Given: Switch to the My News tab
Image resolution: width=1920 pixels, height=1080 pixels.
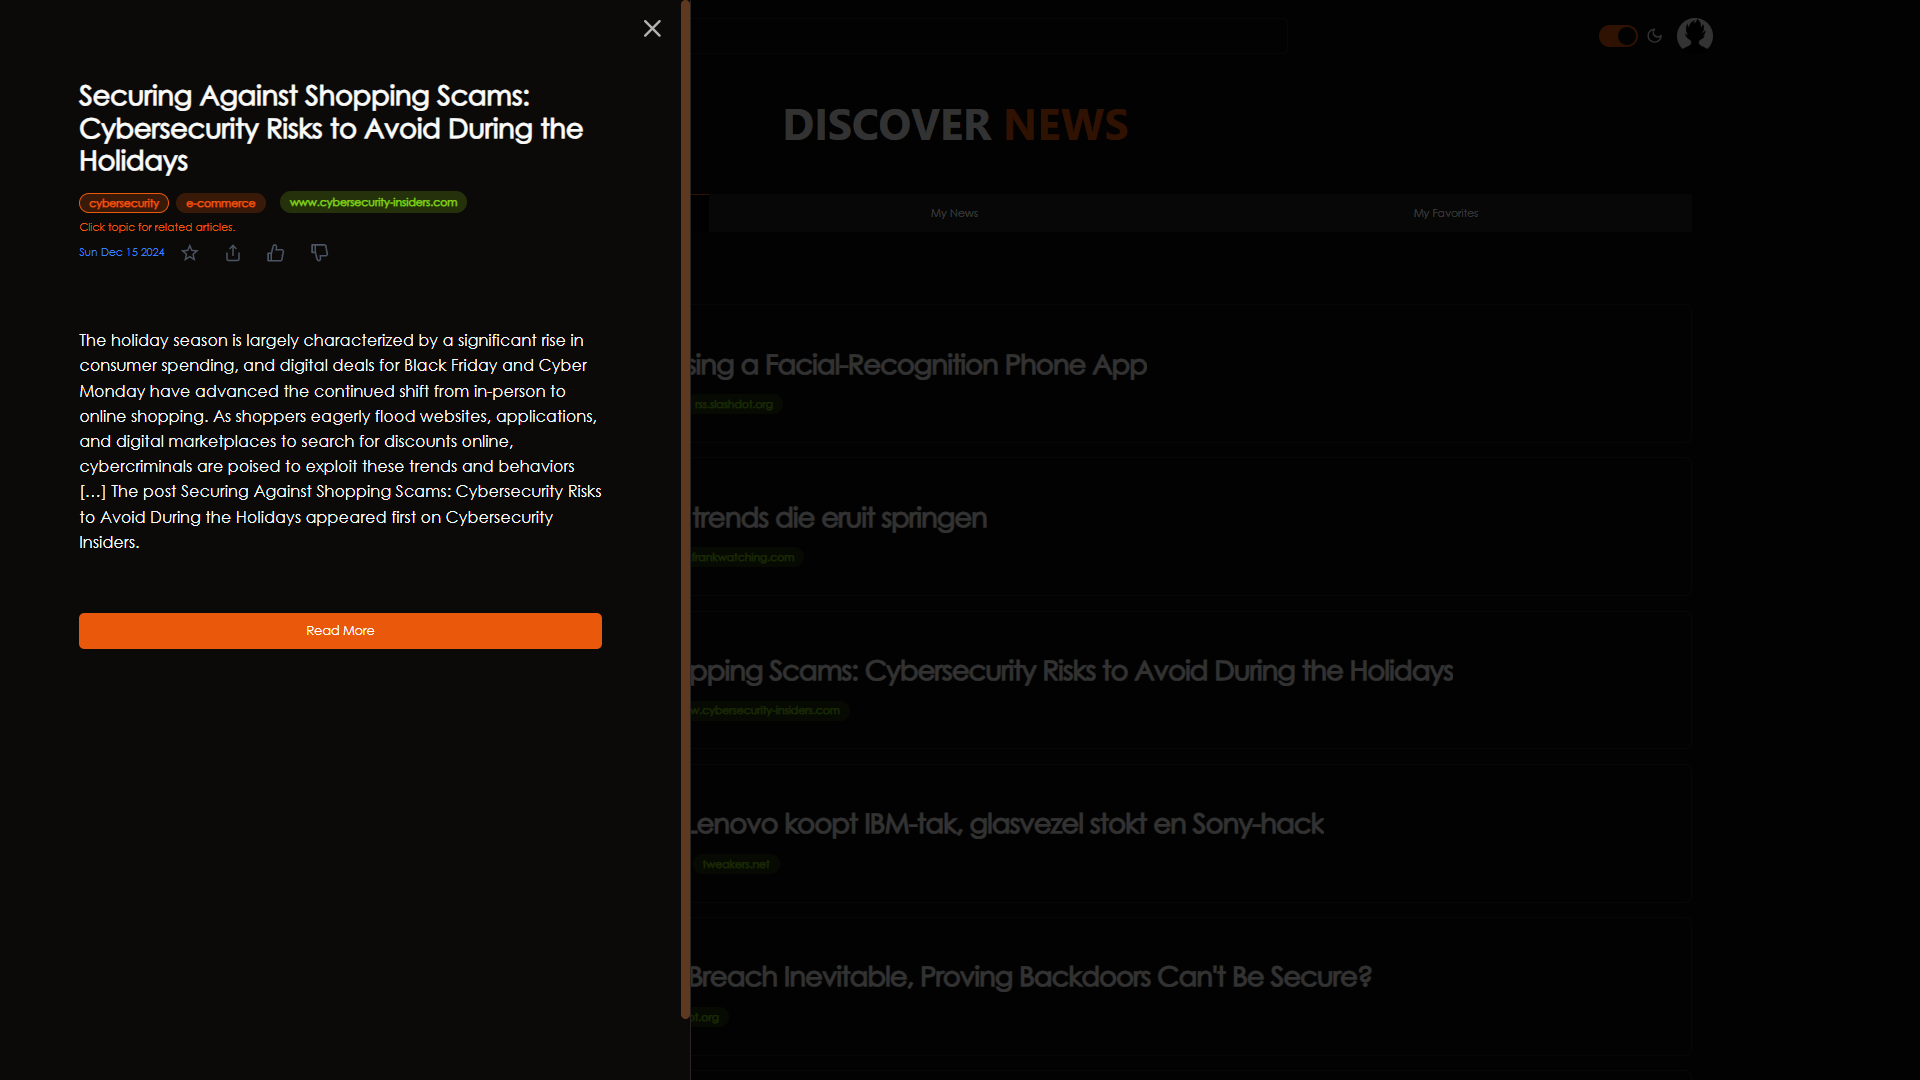Looking at the screenshot, I should pos(954,213).
